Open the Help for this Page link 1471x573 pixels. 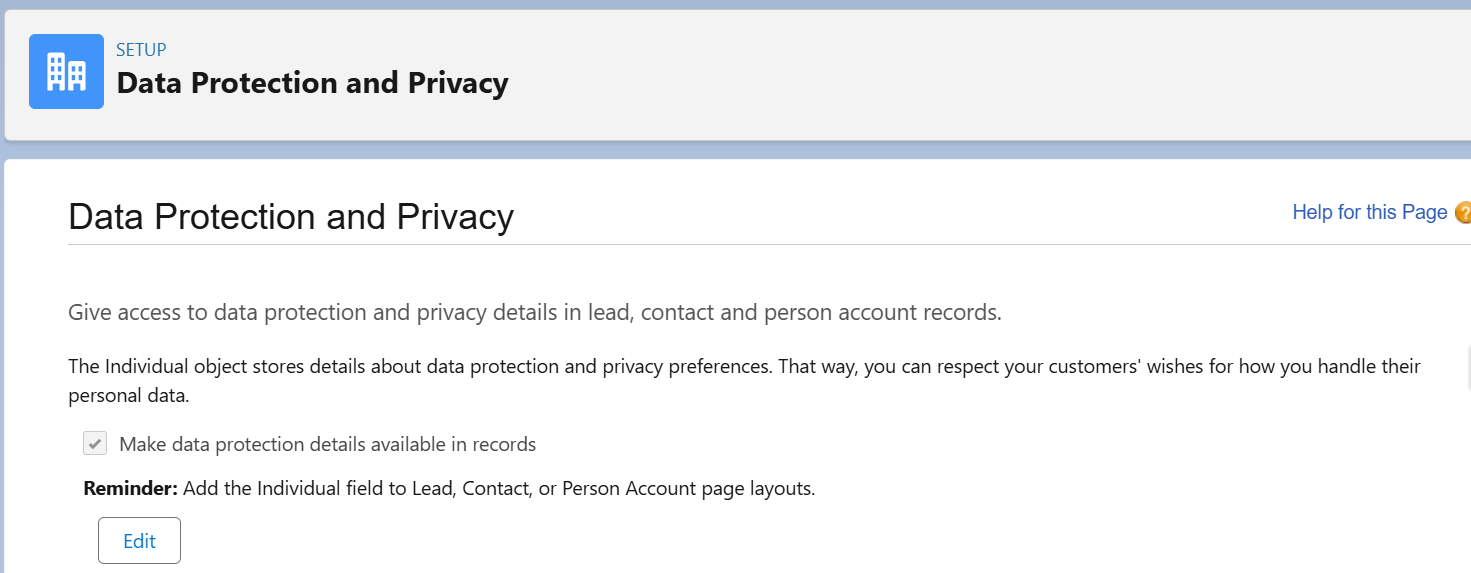[x=1369, y=212]
